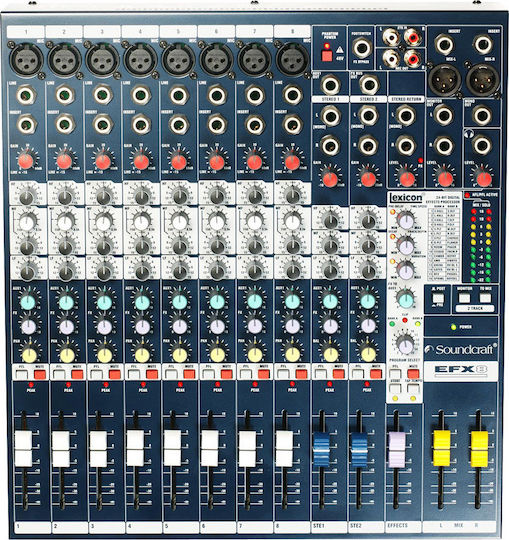Touch the Lexicon VARIATION knob
The width and height of the screenshot is (509, 540).
406,271
